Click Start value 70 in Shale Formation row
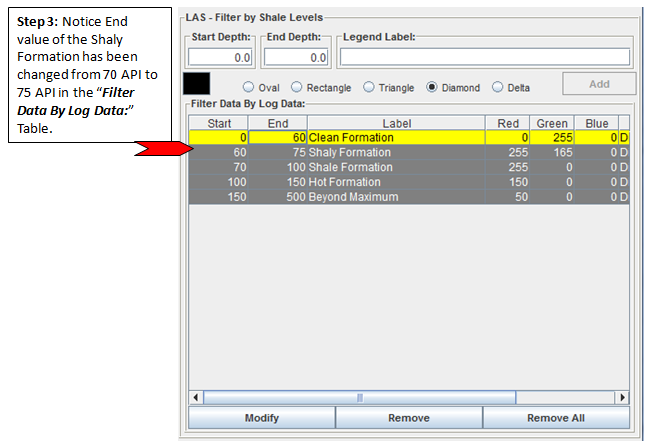The image size is (651, 446). click(219, 167)
